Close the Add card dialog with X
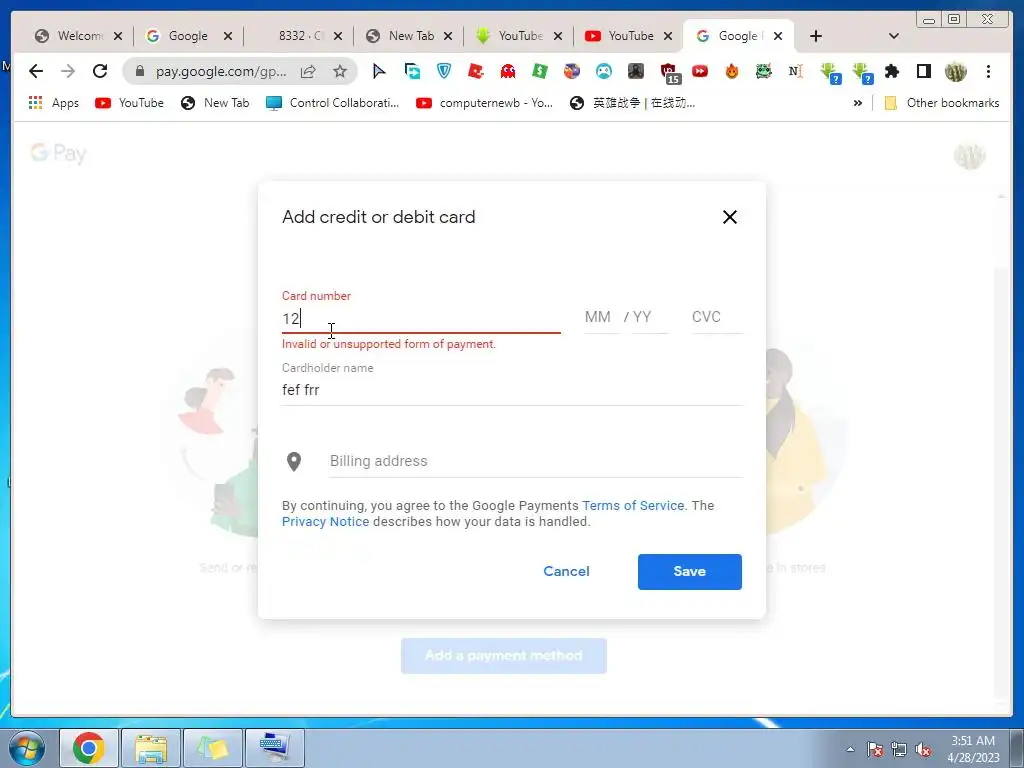This screenshot has width=1024, height=768. tap(729, 217)
